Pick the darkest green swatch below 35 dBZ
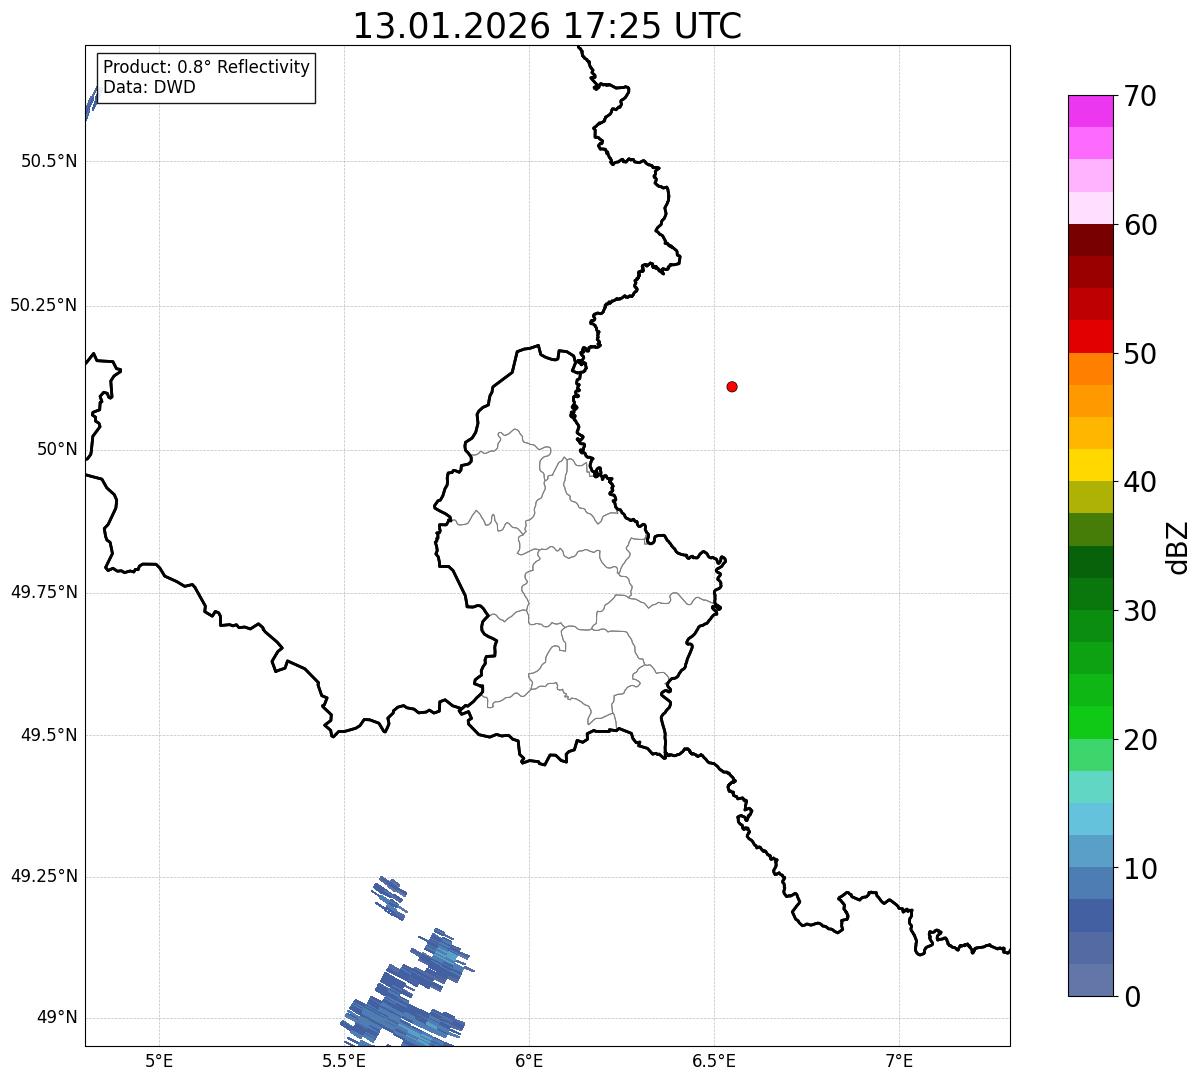 [1090, 562]
